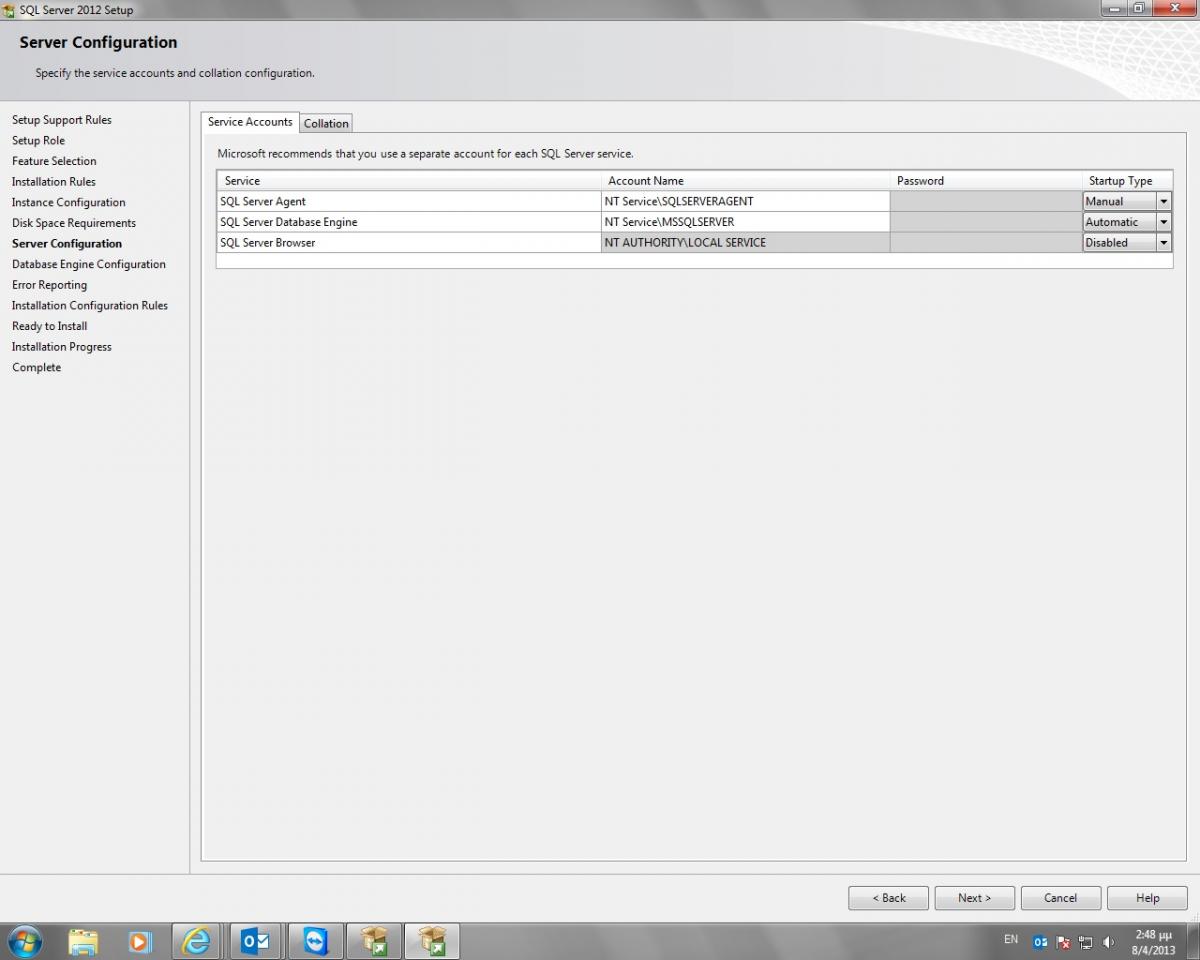Image resolution: width=1200 pixels, height=960 pixels.
Task: Click the EN language indicator
Action: [x=1011, y=940]
